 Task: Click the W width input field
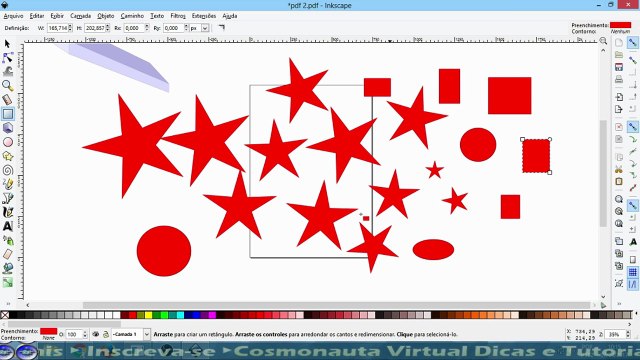coord(57,28)
